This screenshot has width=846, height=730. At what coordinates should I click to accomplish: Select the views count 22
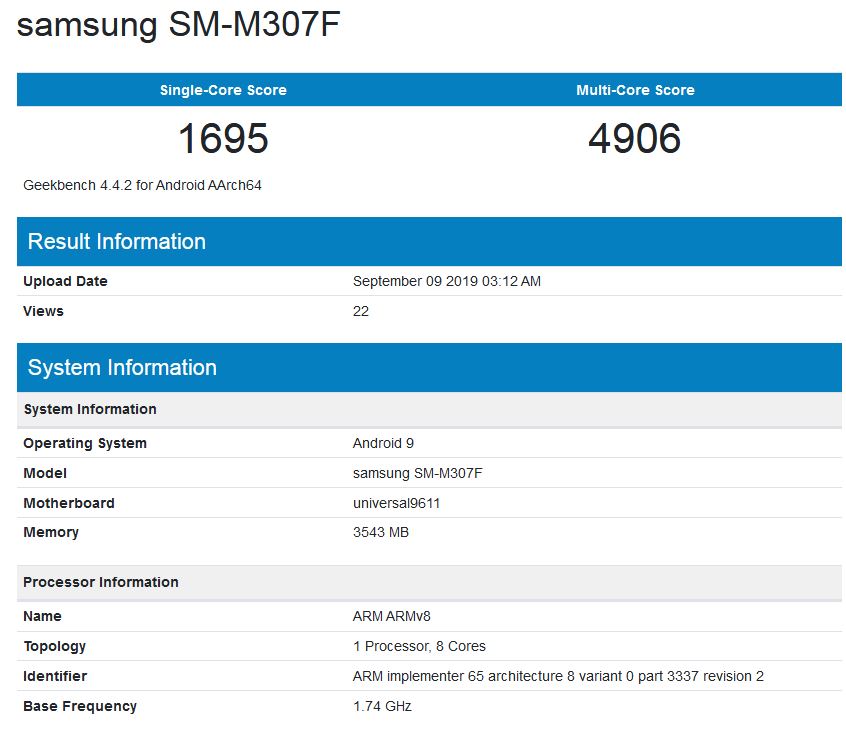click(361, 311)
